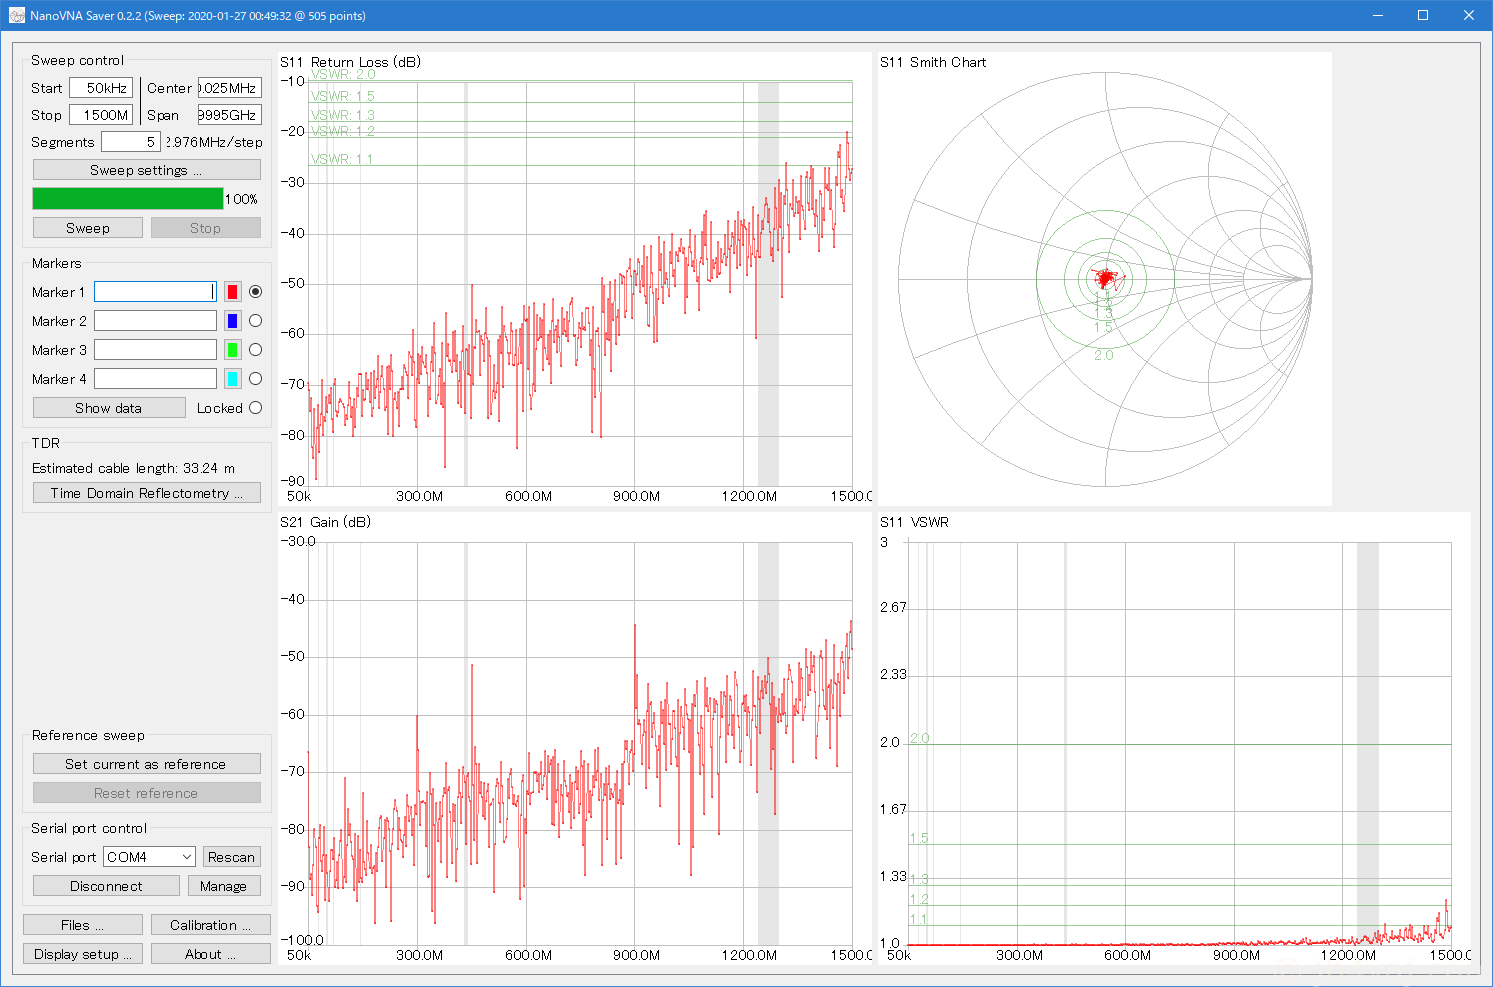This screenshot has width=1493, height=987.
Task: Open the About dialog
Action: click(211, 954)
